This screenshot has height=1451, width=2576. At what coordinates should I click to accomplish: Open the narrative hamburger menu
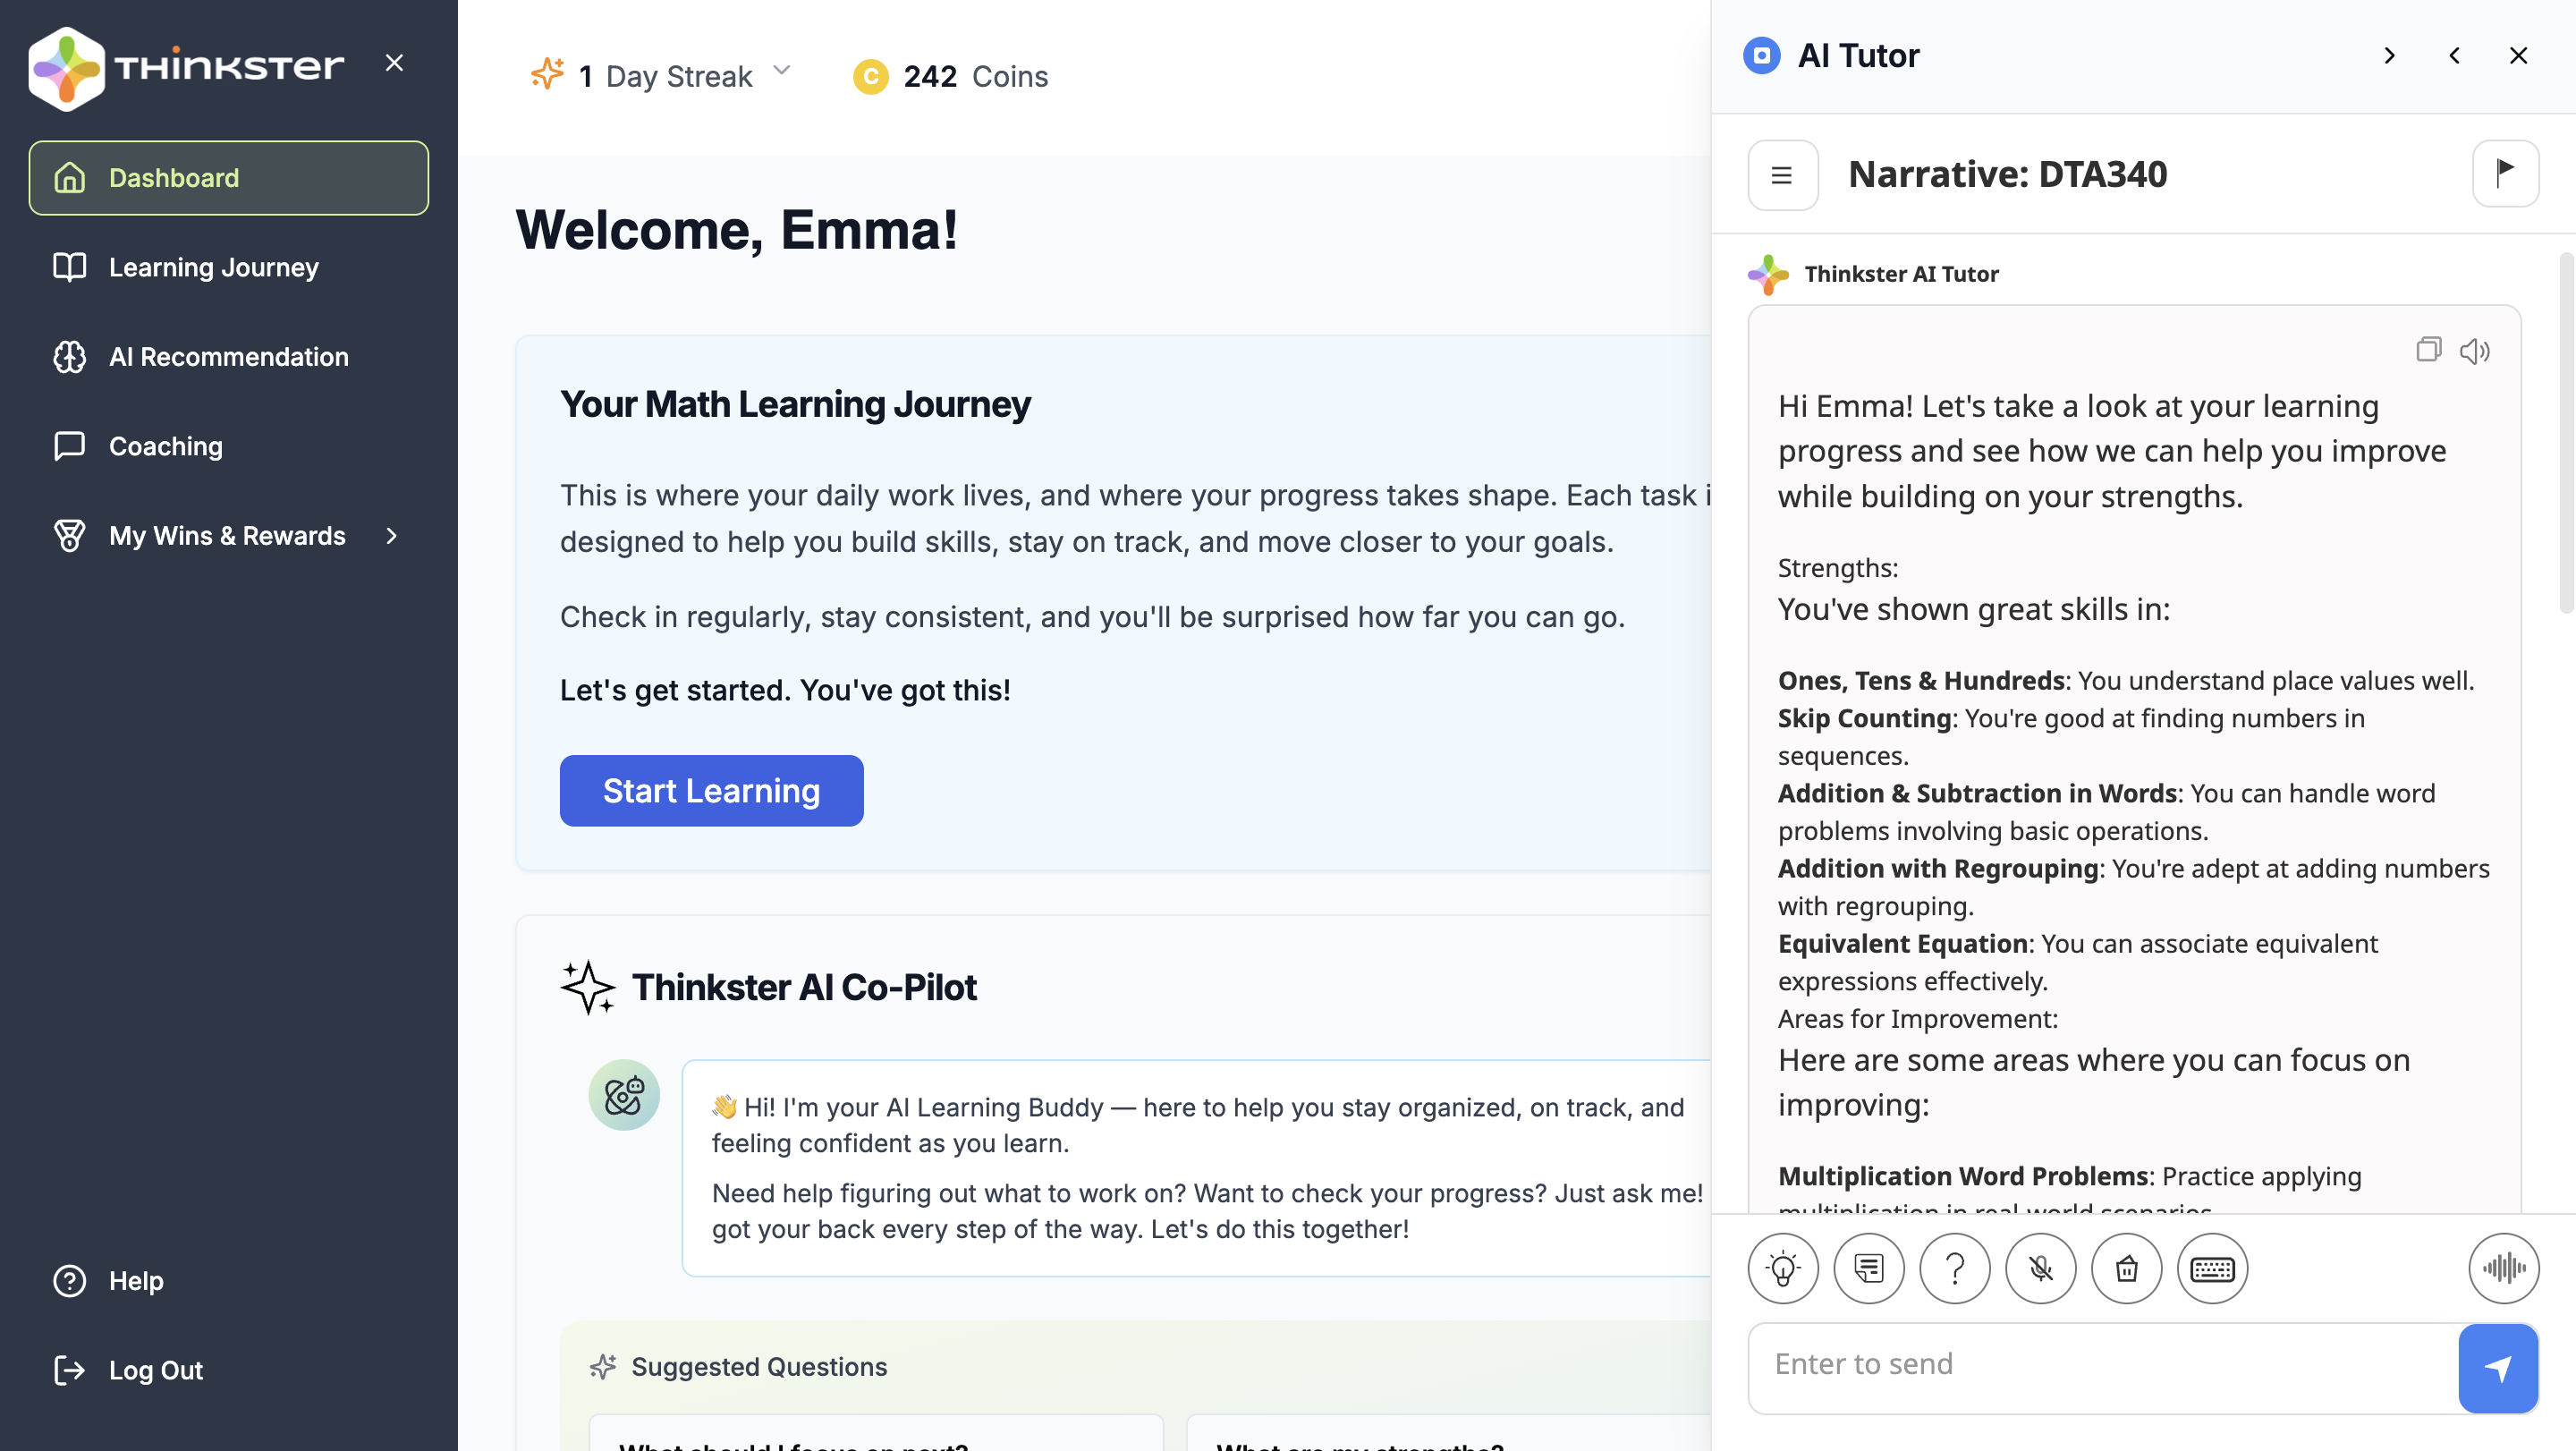click(1783, 175)
